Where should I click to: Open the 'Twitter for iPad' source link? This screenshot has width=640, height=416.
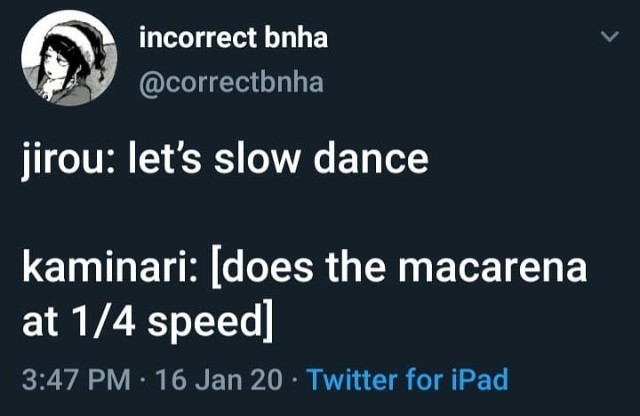click(x=407, y=380)
